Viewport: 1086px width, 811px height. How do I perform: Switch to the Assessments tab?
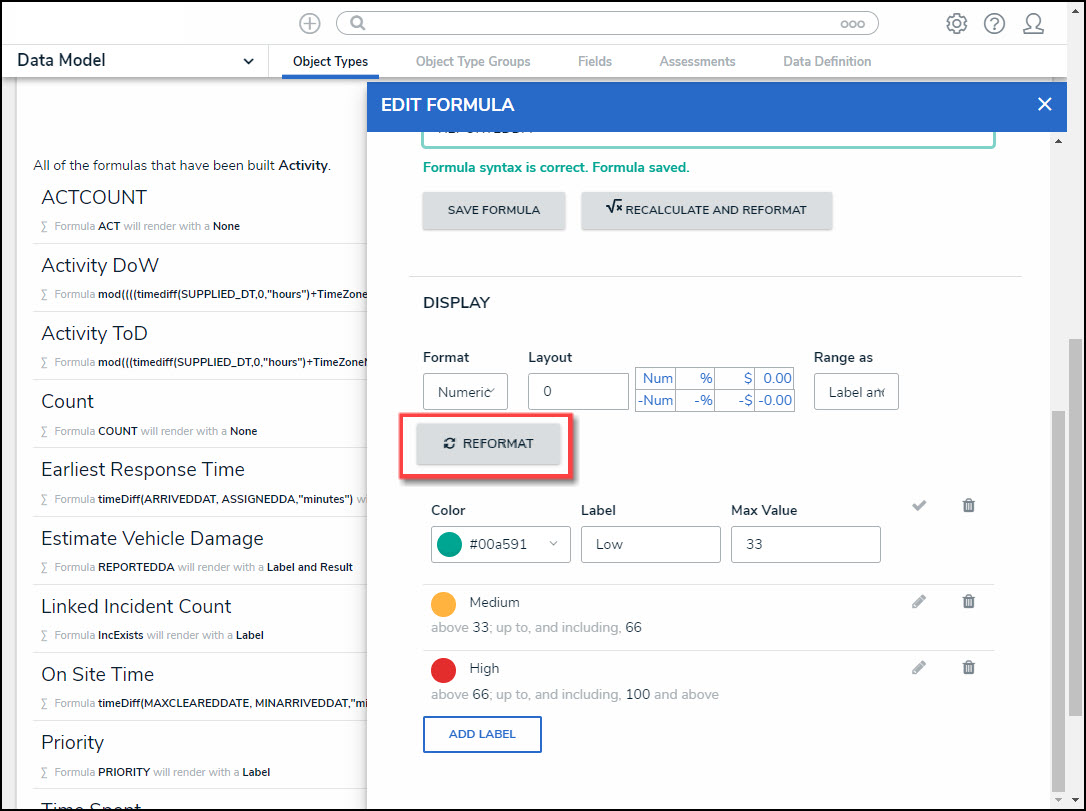click(x=697, y=62)
